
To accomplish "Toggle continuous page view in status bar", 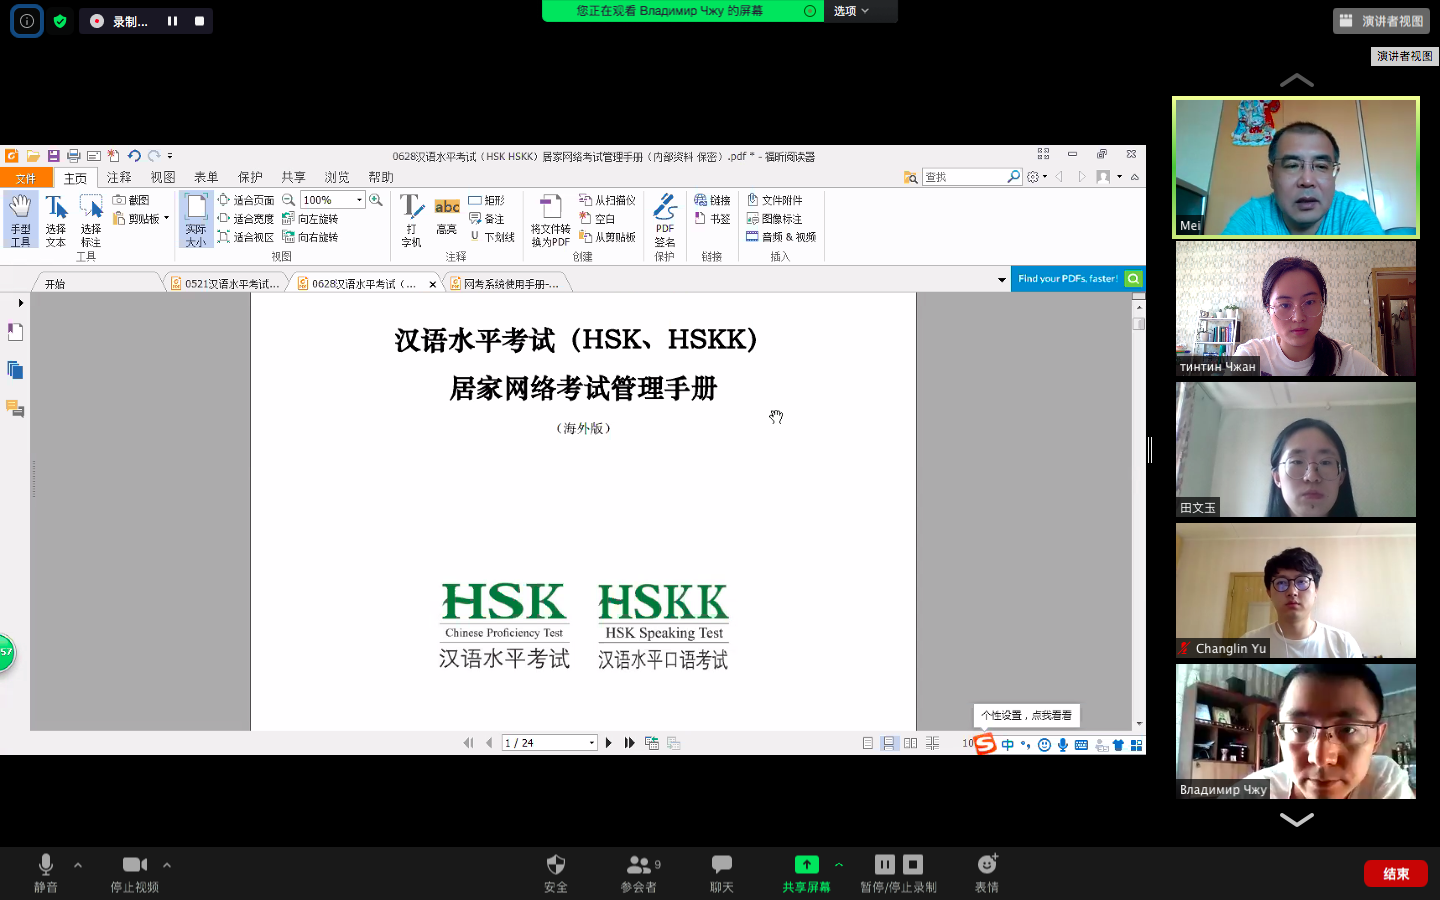I will pyautogui.click(x=889, y=743).
